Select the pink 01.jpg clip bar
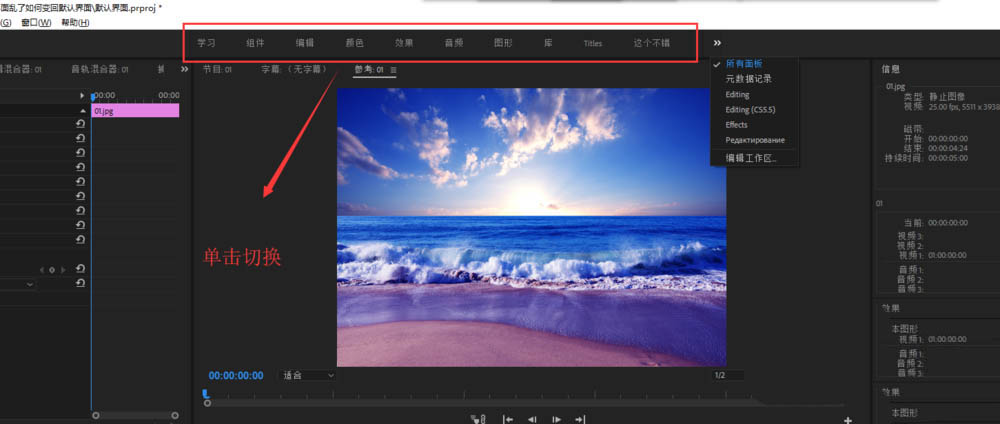 coord(135,111)
